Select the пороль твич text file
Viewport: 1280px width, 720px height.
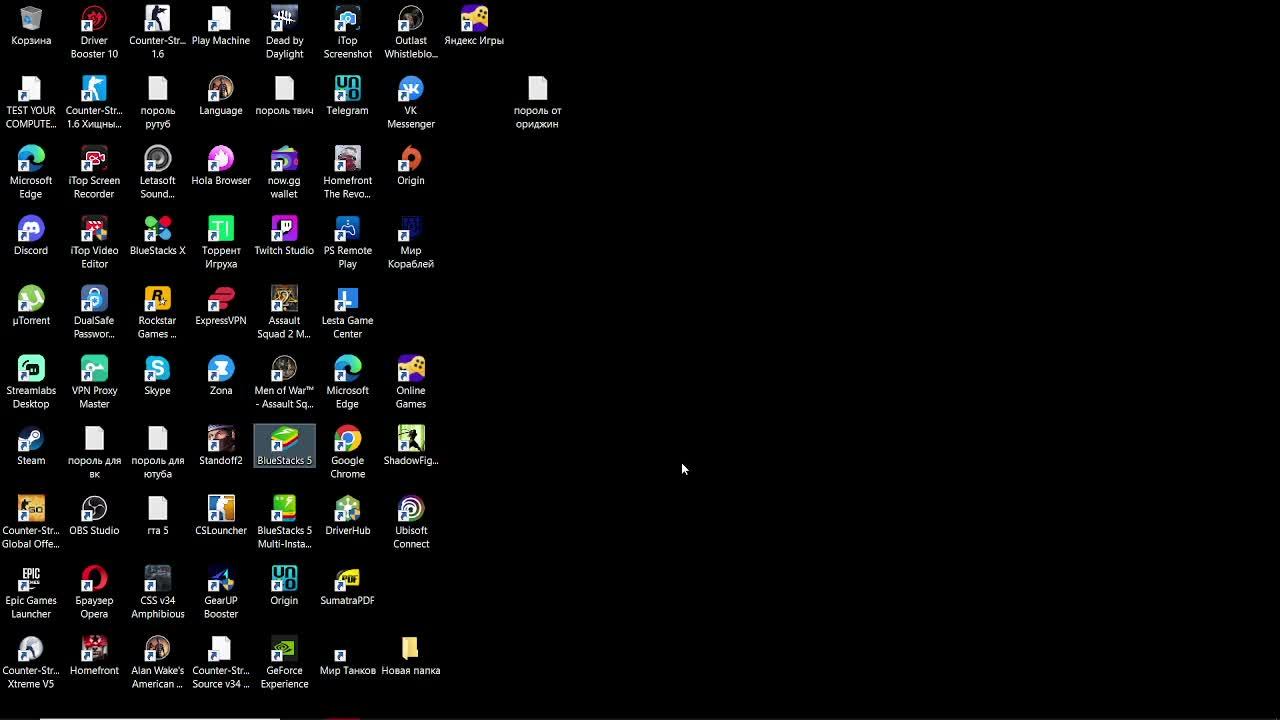tap(284, 96)
